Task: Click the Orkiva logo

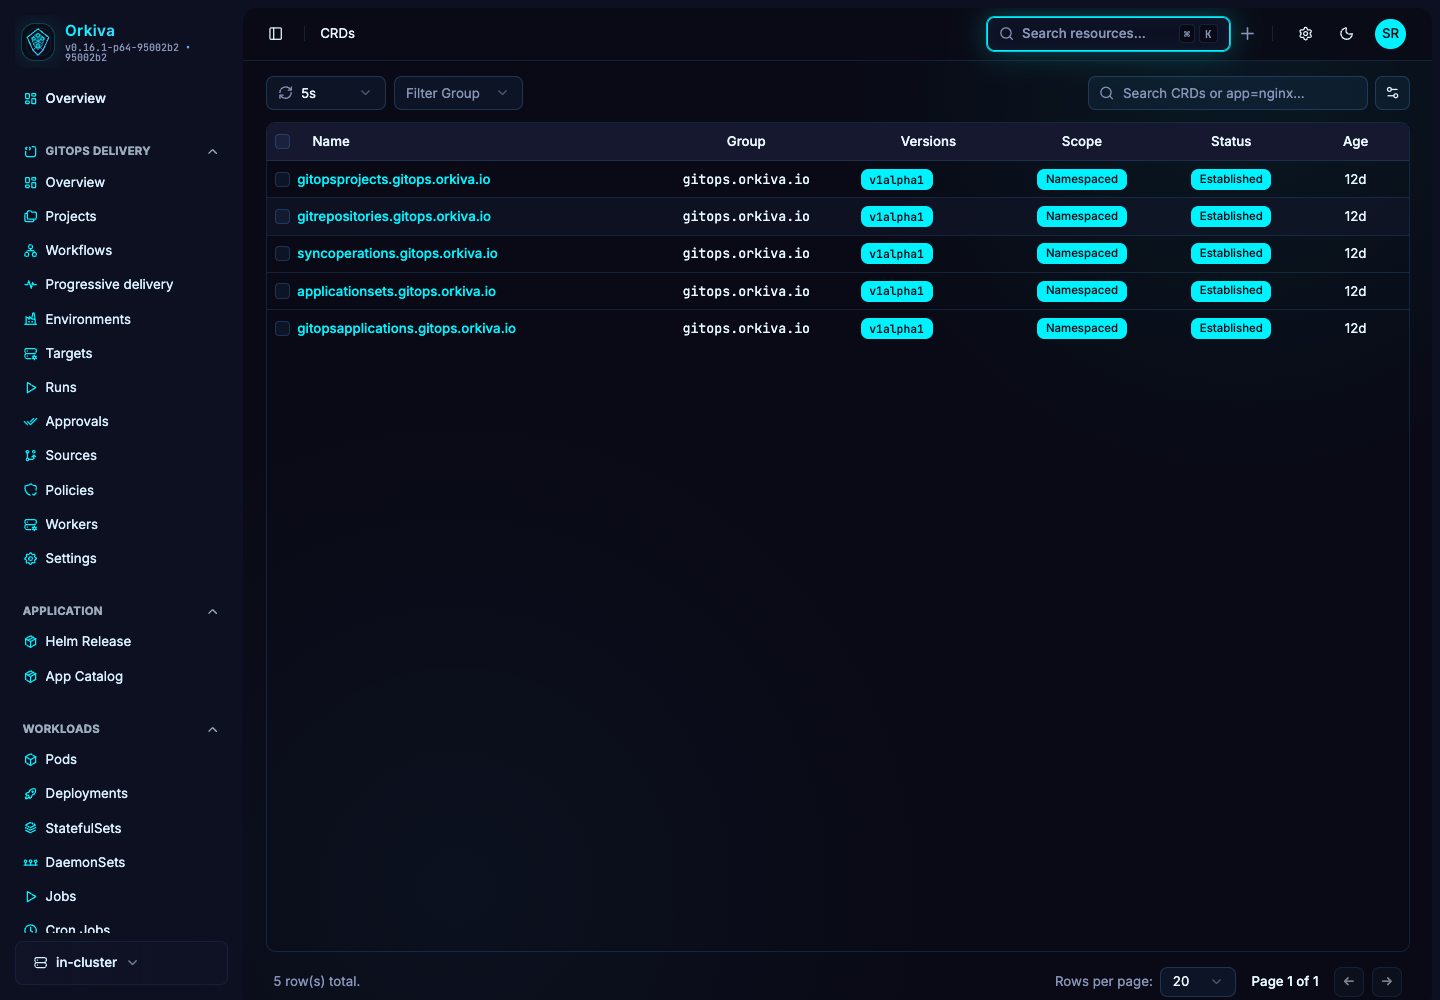Action: tap(38, 41)
